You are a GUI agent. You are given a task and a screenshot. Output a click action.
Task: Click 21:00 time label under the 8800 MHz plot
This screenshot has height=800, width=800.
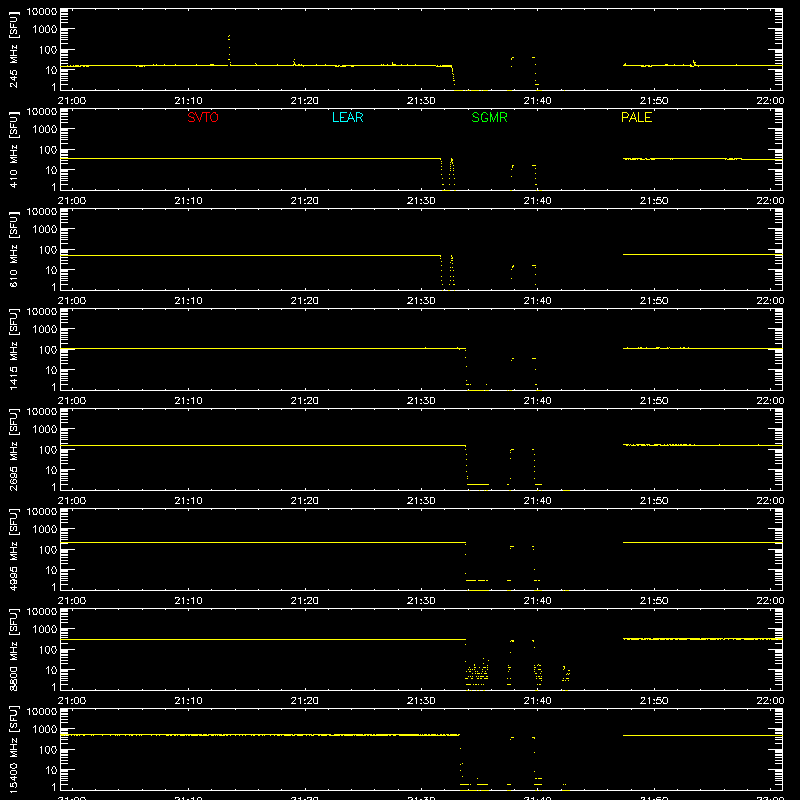coord(71,701)
